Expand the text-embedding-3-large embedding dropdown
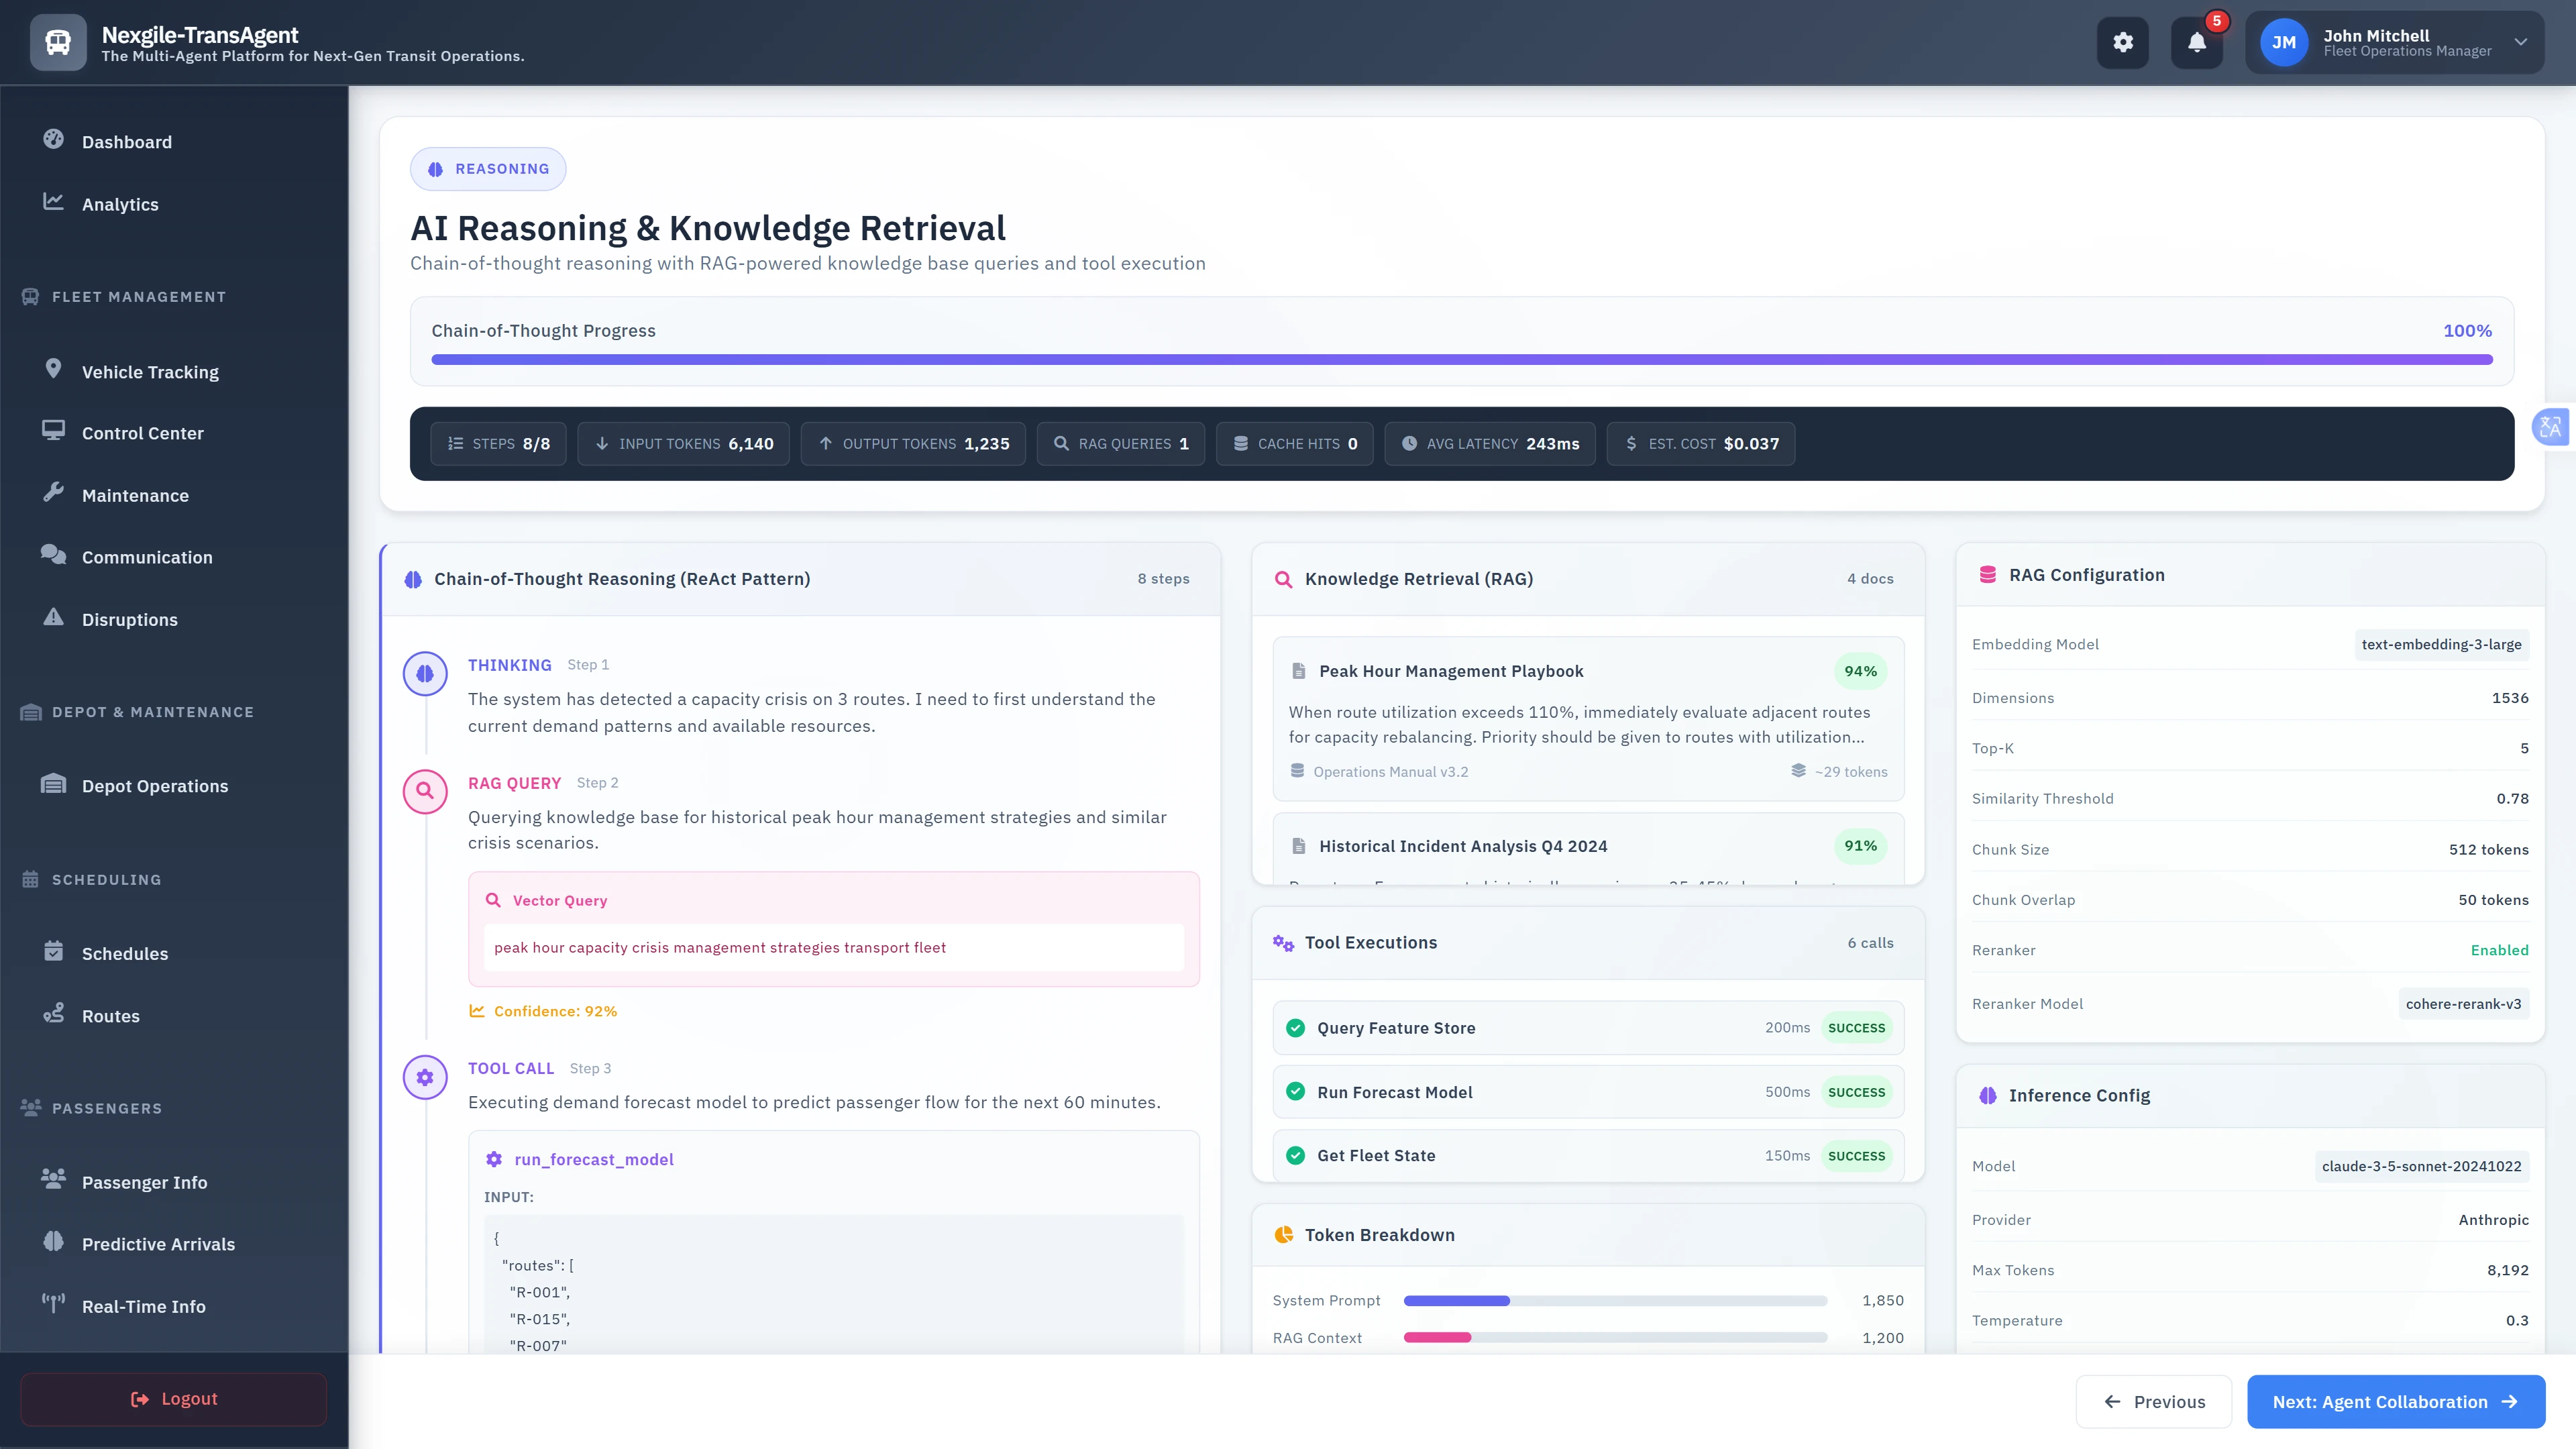Image resolution: width=2576 pixels, height=1449 pixels. coord(2442,644)
